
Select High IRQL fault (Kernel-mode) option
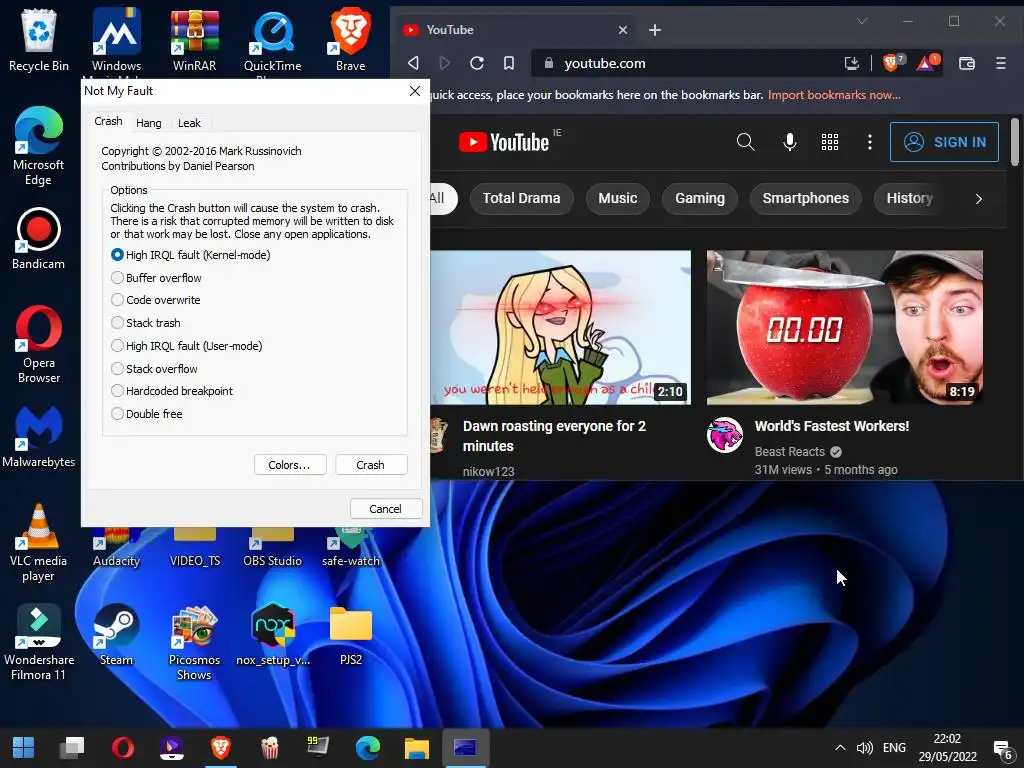tap(191, 255)
